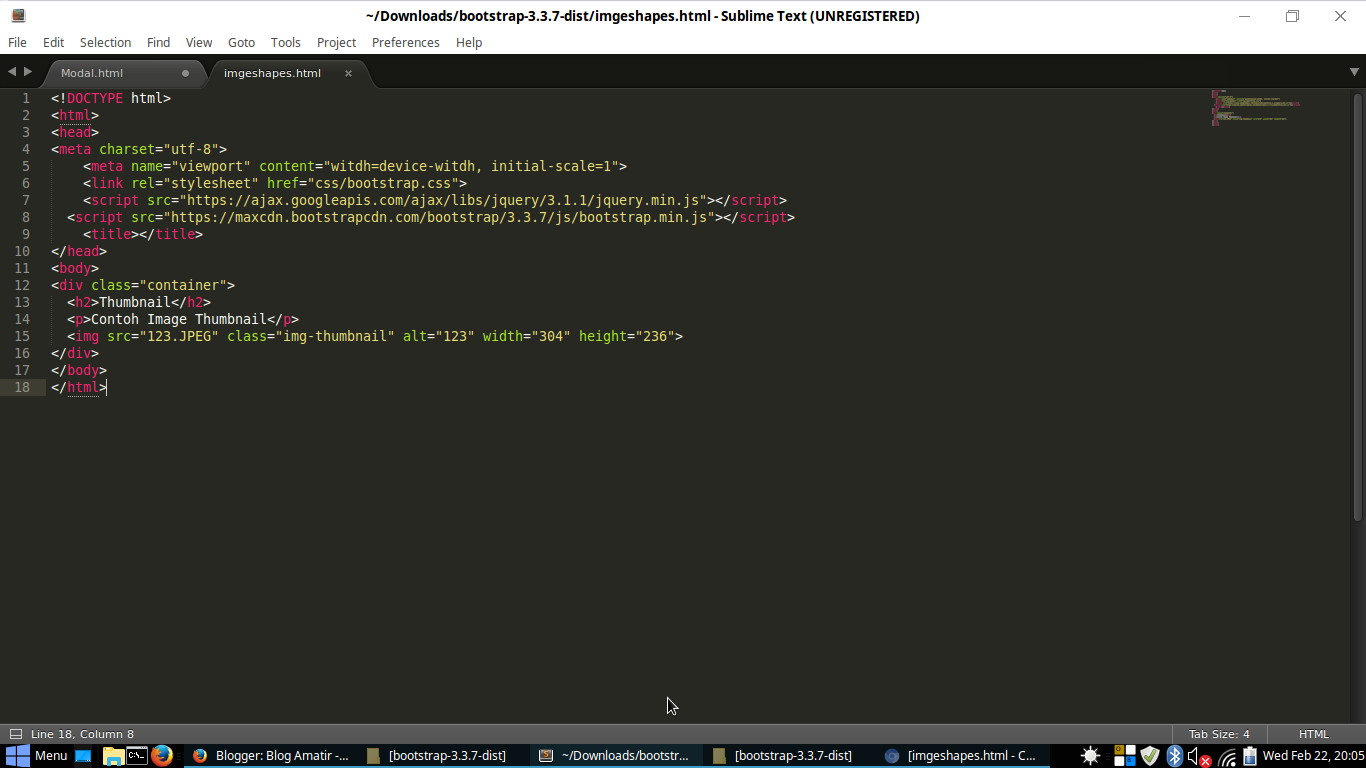Go to the previous tab with the left arrow
This screenshot has height=768, width=1366.
[12, 72]
